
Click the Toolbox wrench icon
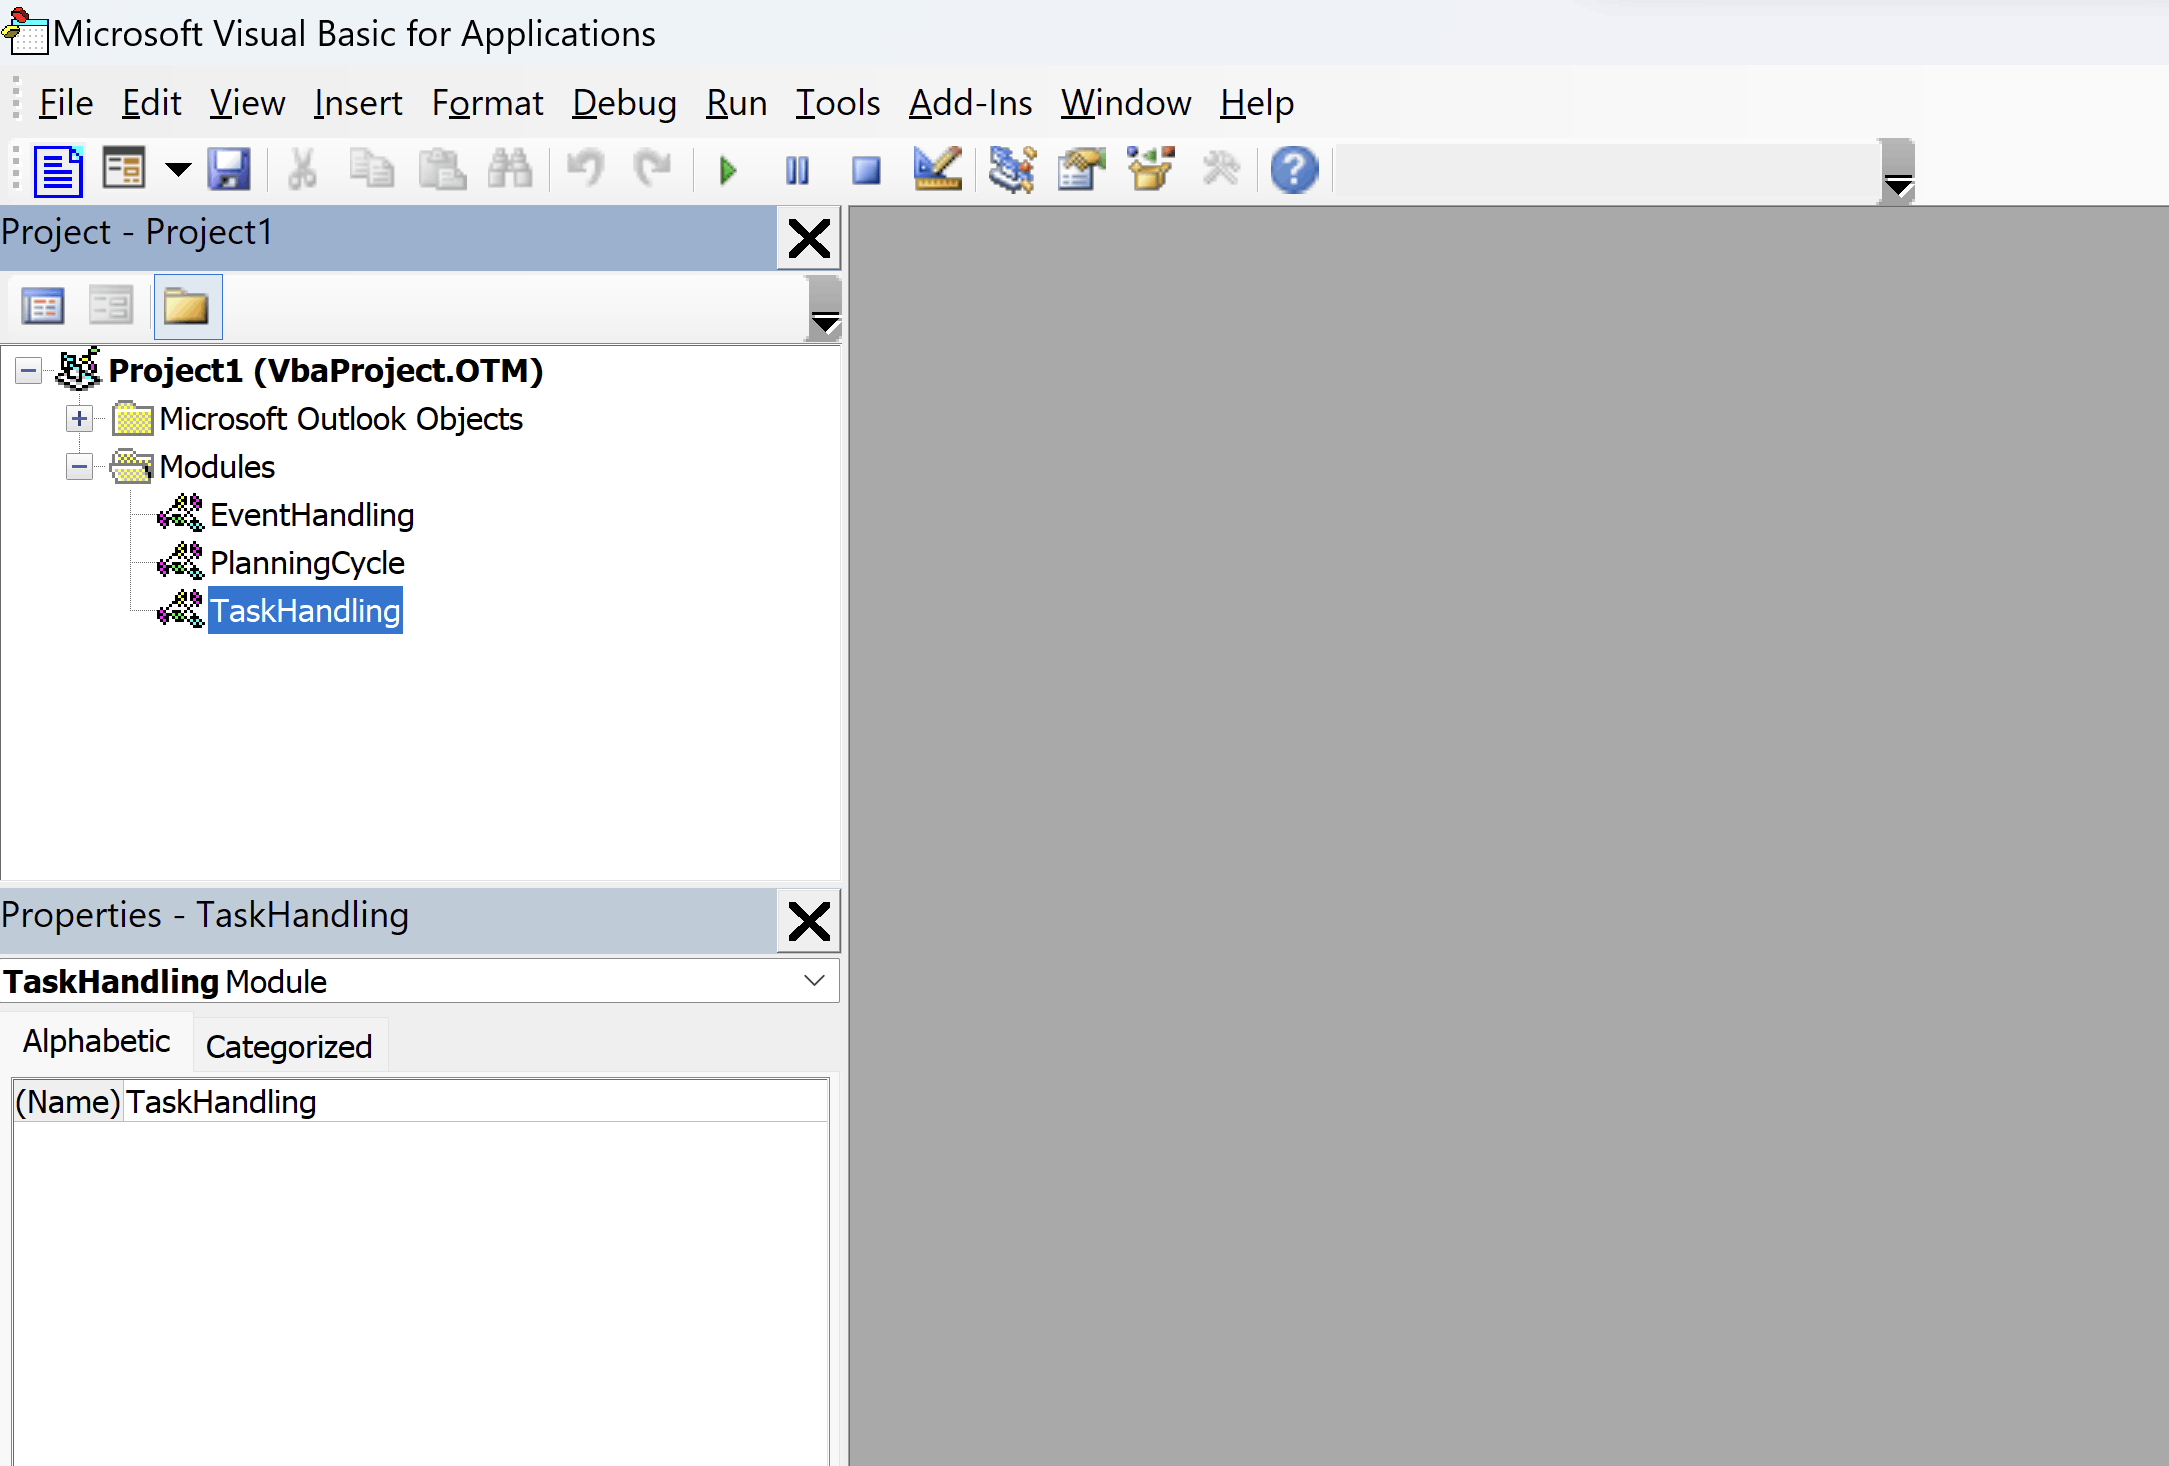(x=1220, y=170)
